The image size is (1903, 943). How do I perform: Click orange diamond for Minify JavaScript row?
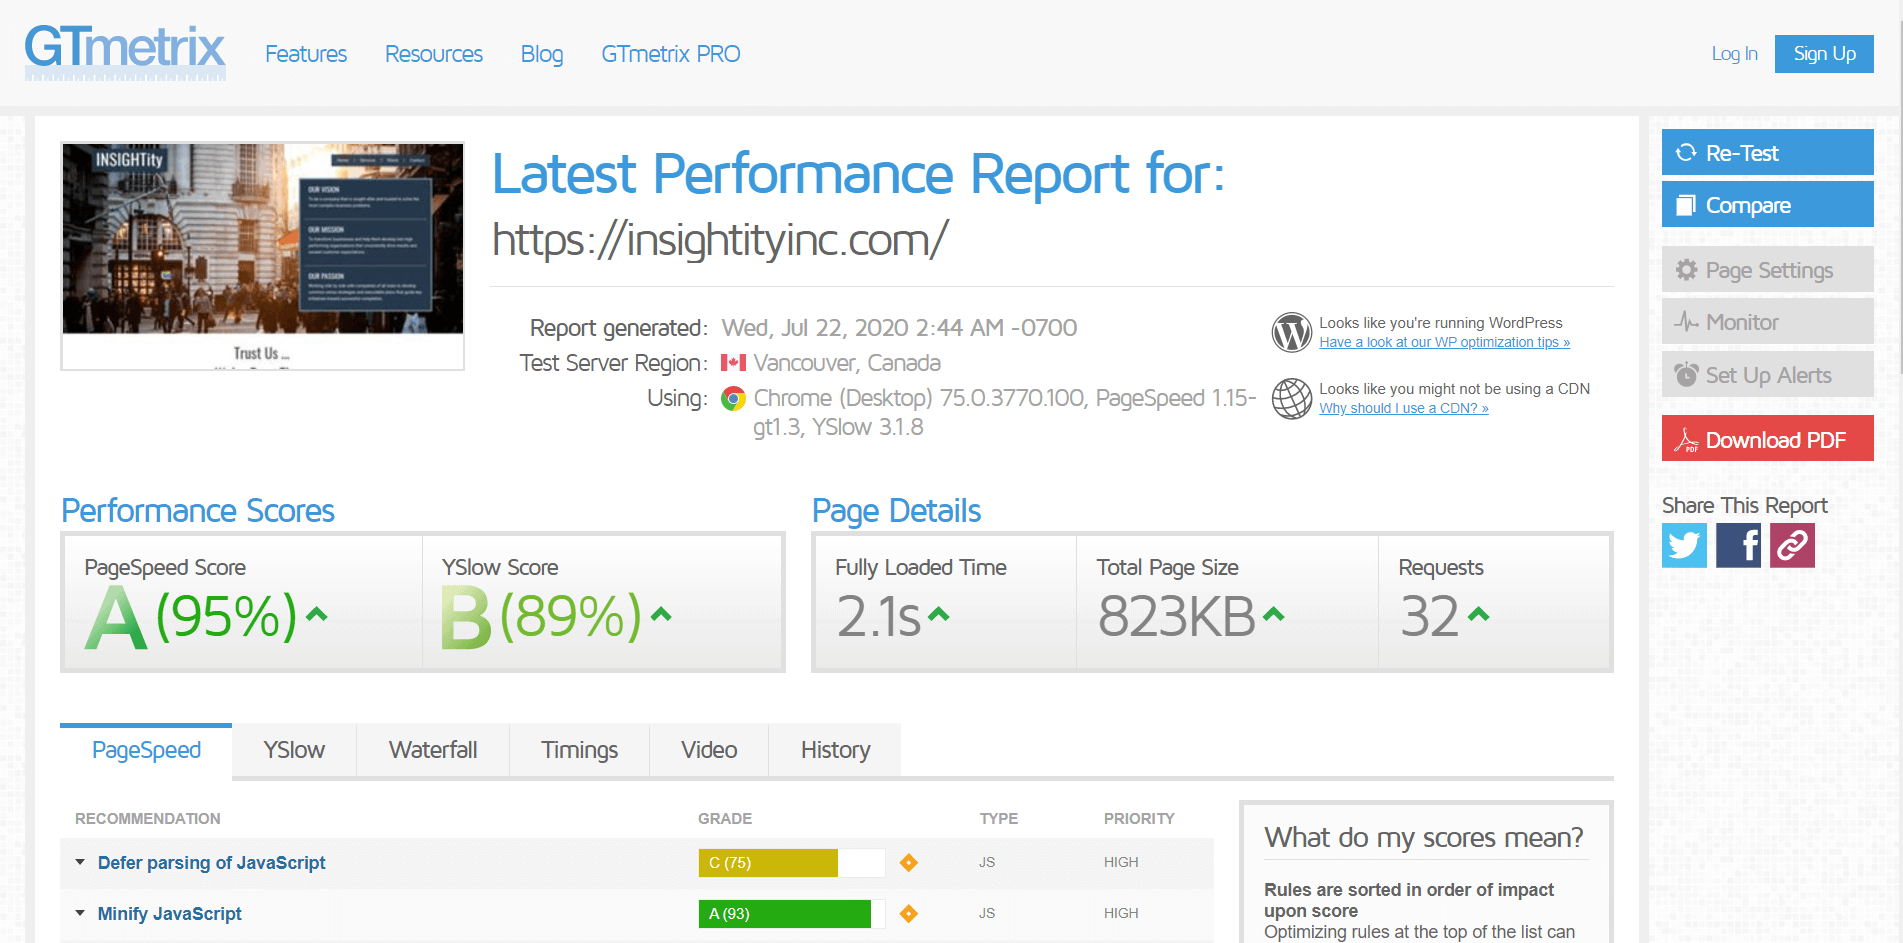(x=908, y=913)
